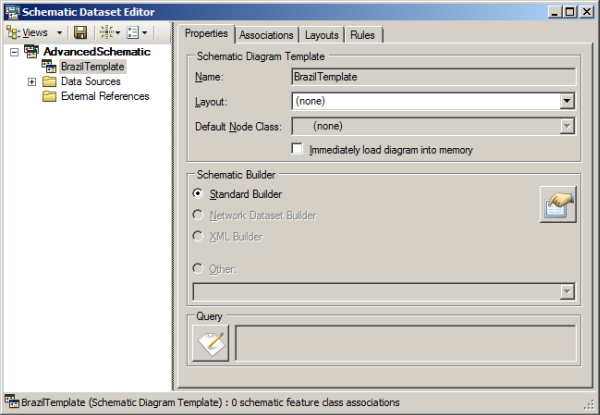The width and height of the screenshot is (600, 415).
Task: Close the Schematic Dataset Editor window
Action: [587, 12]
